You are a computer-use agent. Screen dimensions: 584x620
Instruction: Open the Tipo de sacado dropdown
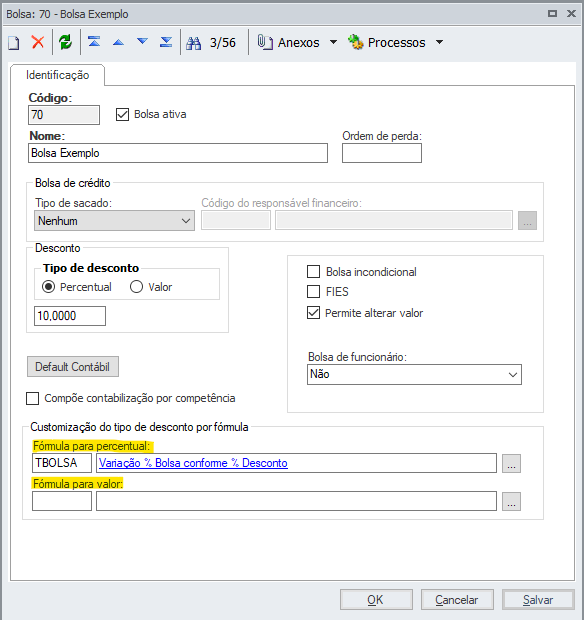pos(114,221)
